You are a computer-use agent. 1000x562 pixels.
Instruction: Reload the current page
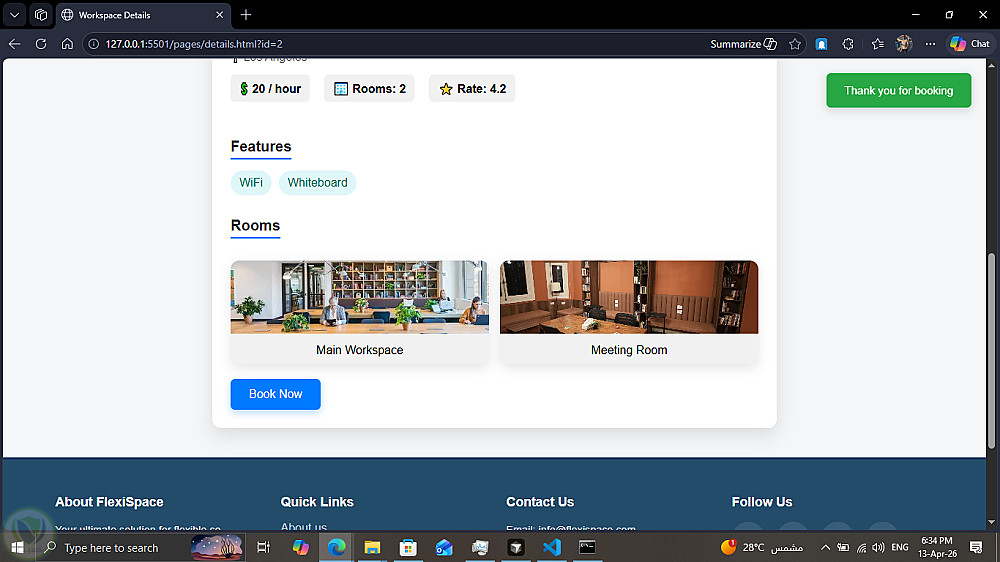pyautogui.click(x=41, y=44)
